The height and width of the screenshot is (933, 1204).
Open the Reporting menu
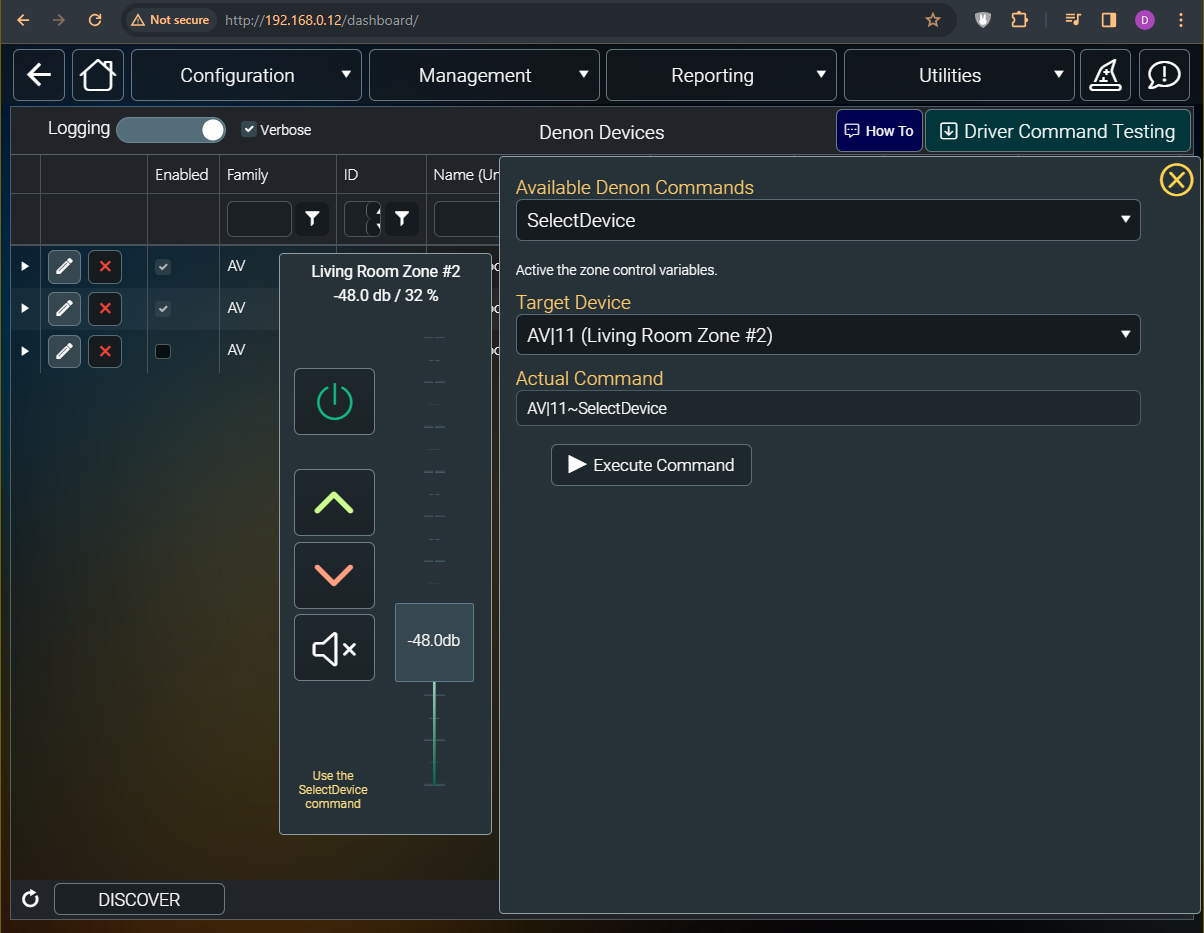(x=721, y=75)
